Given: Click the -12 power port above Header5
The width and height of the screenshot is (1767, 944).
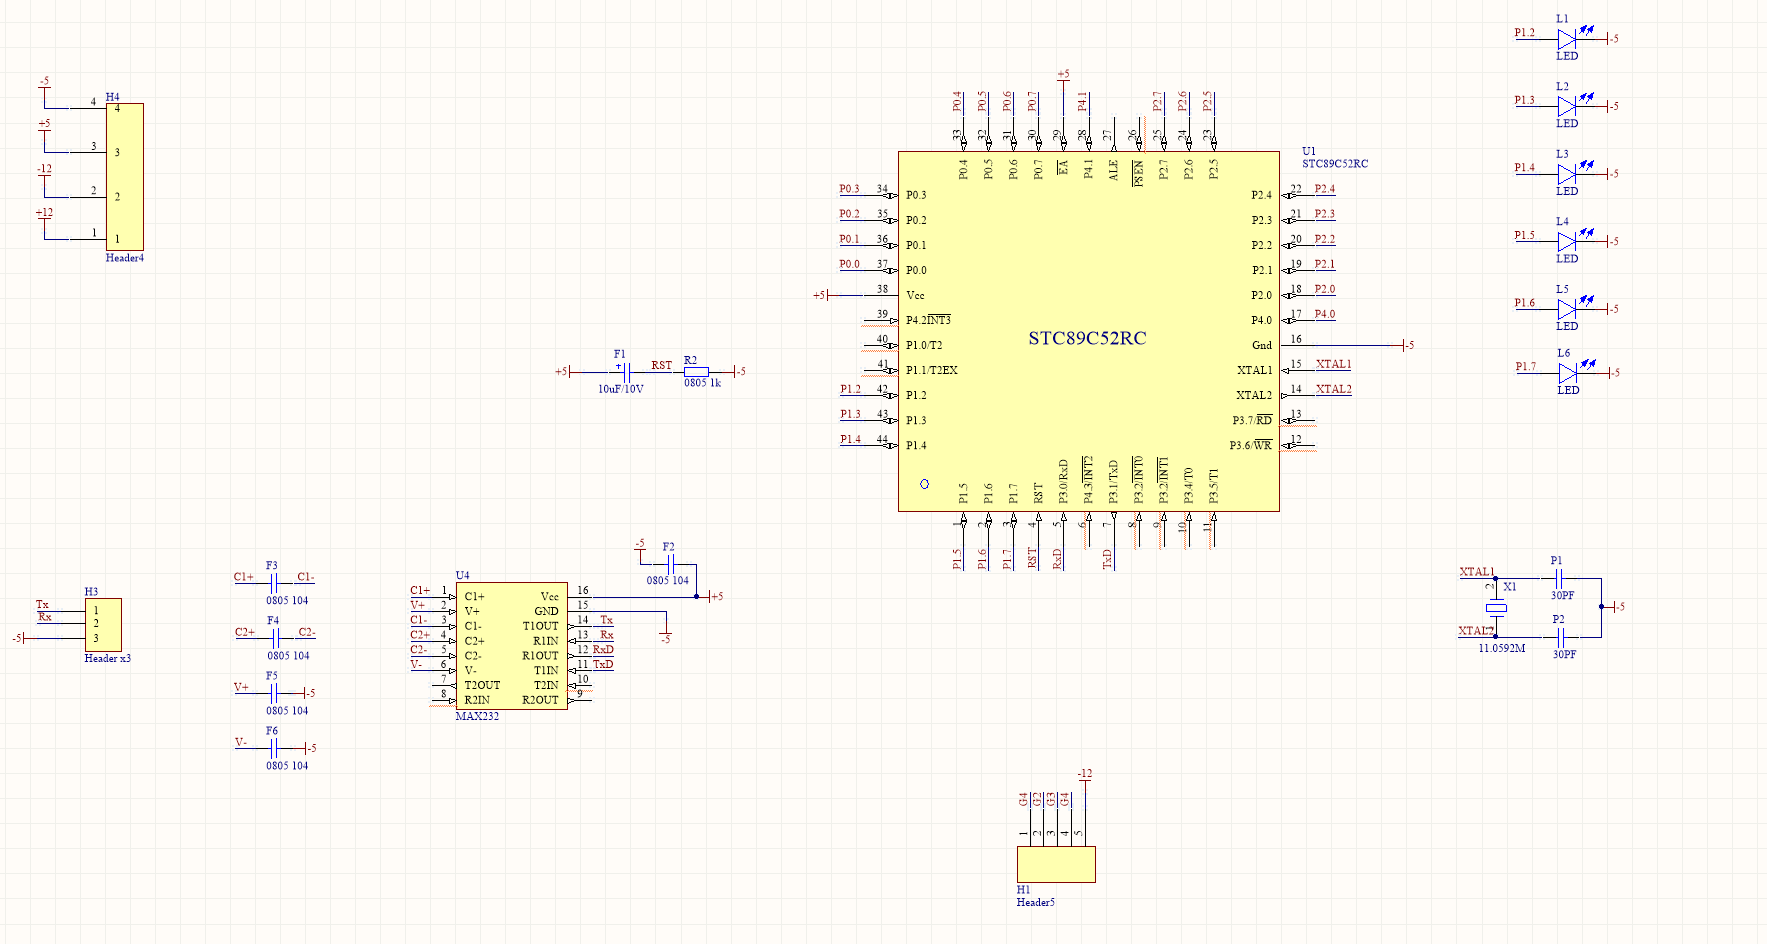Looking at the screenshot, I should 1085,775.
